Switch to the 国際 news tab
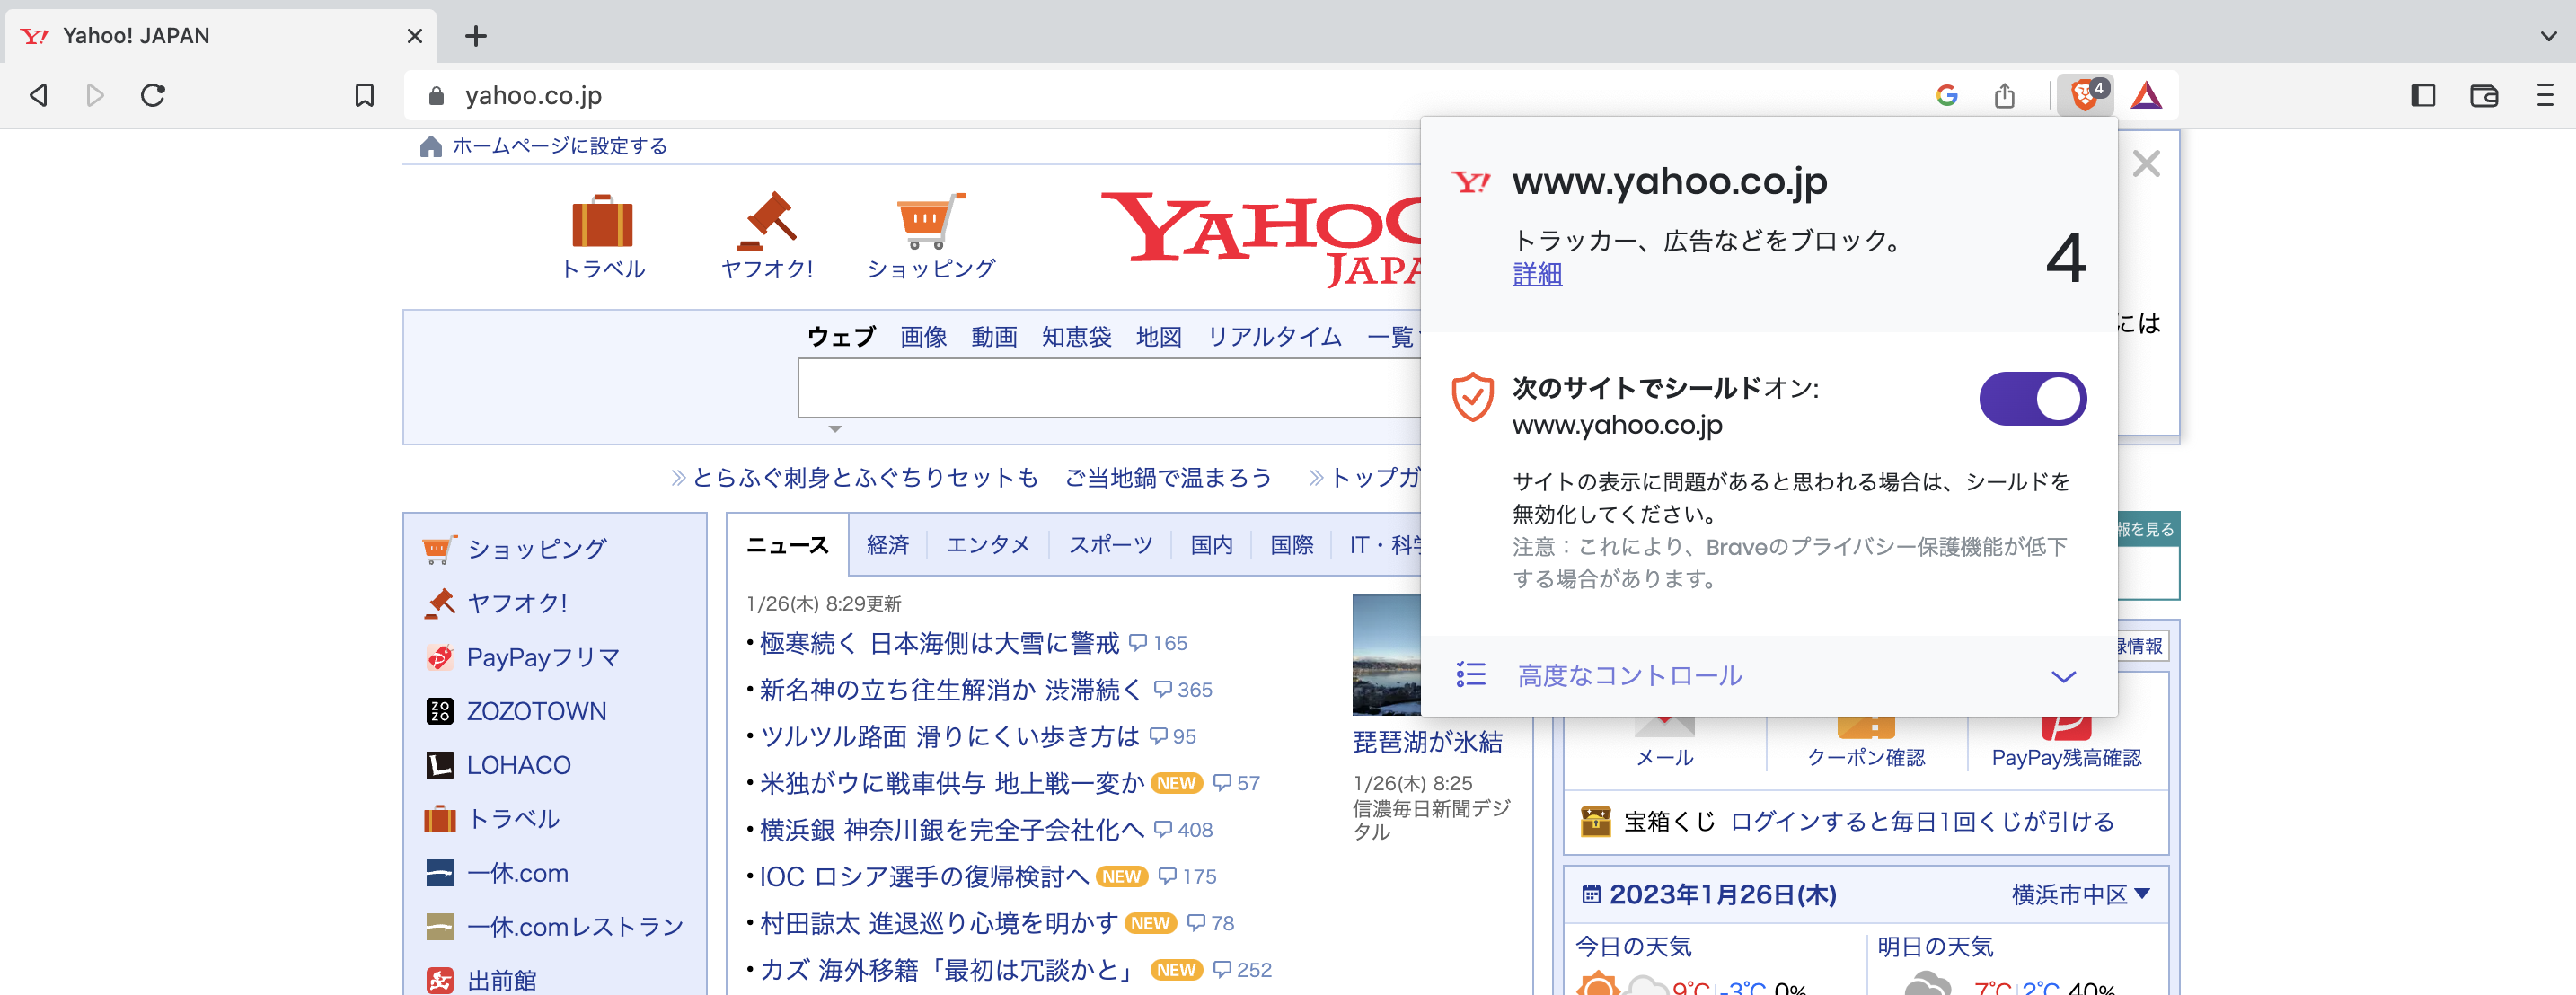The width and height of the screenshot is (2576, 995). tap(1291, 545)
